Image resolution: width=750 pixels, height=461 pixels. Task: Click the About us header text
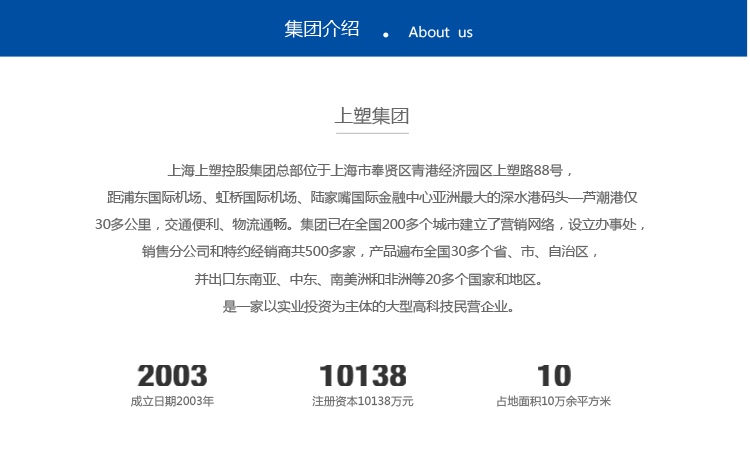click(x=440, y=33)
